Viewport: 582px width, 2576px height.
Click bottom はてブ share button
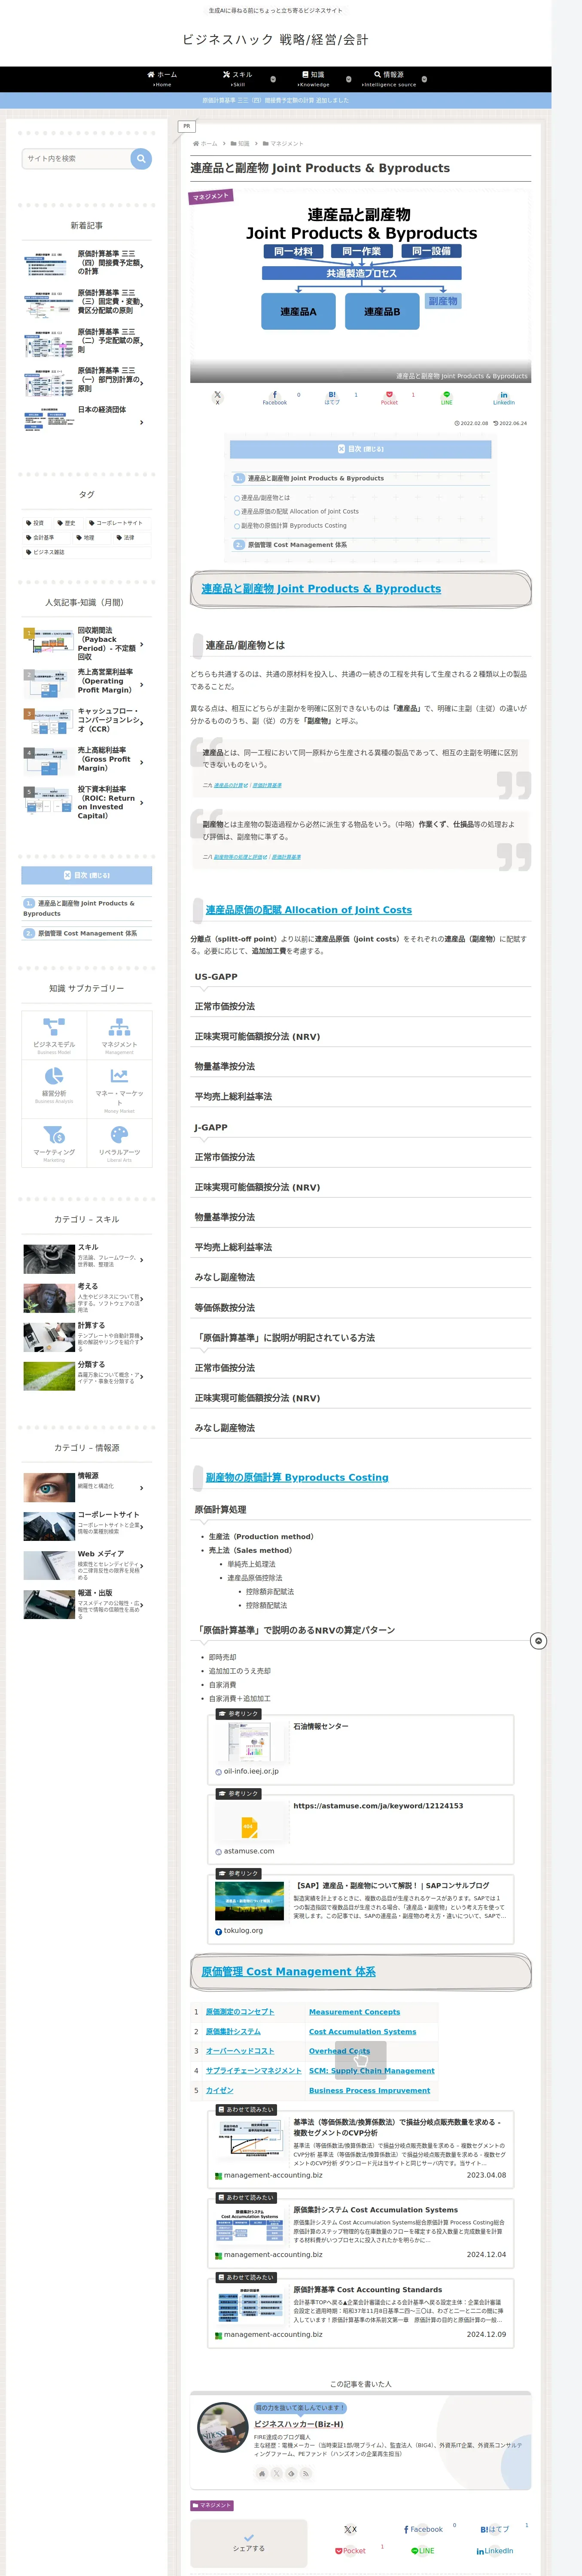495,2529
